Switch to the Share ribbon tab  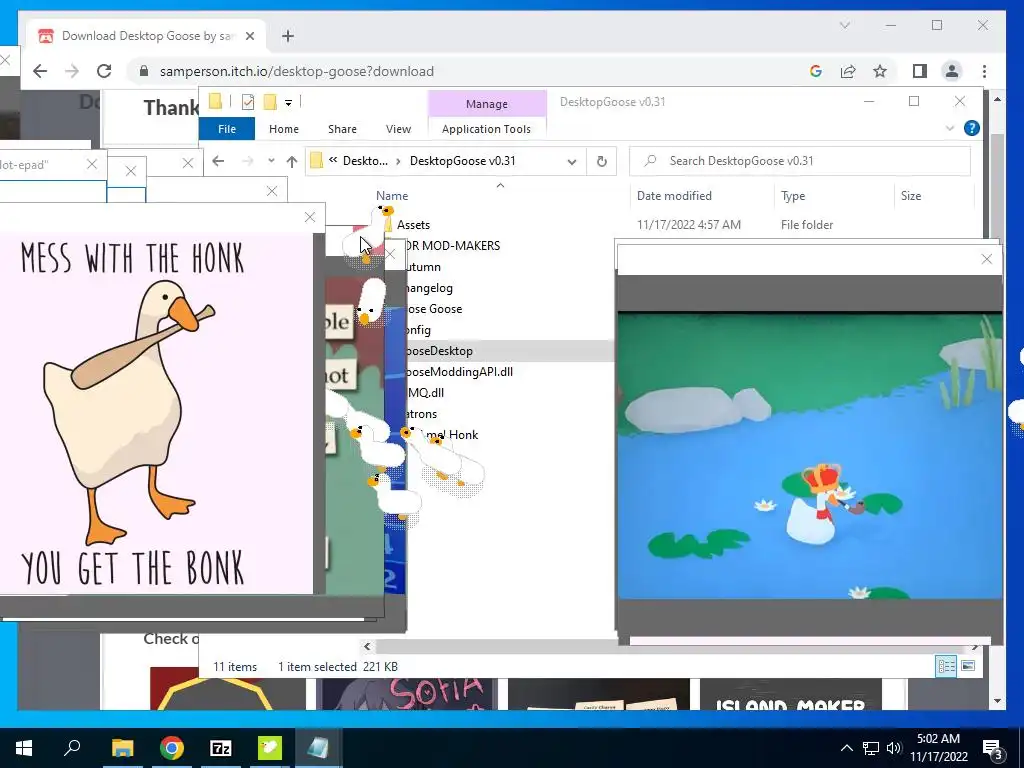342,129
